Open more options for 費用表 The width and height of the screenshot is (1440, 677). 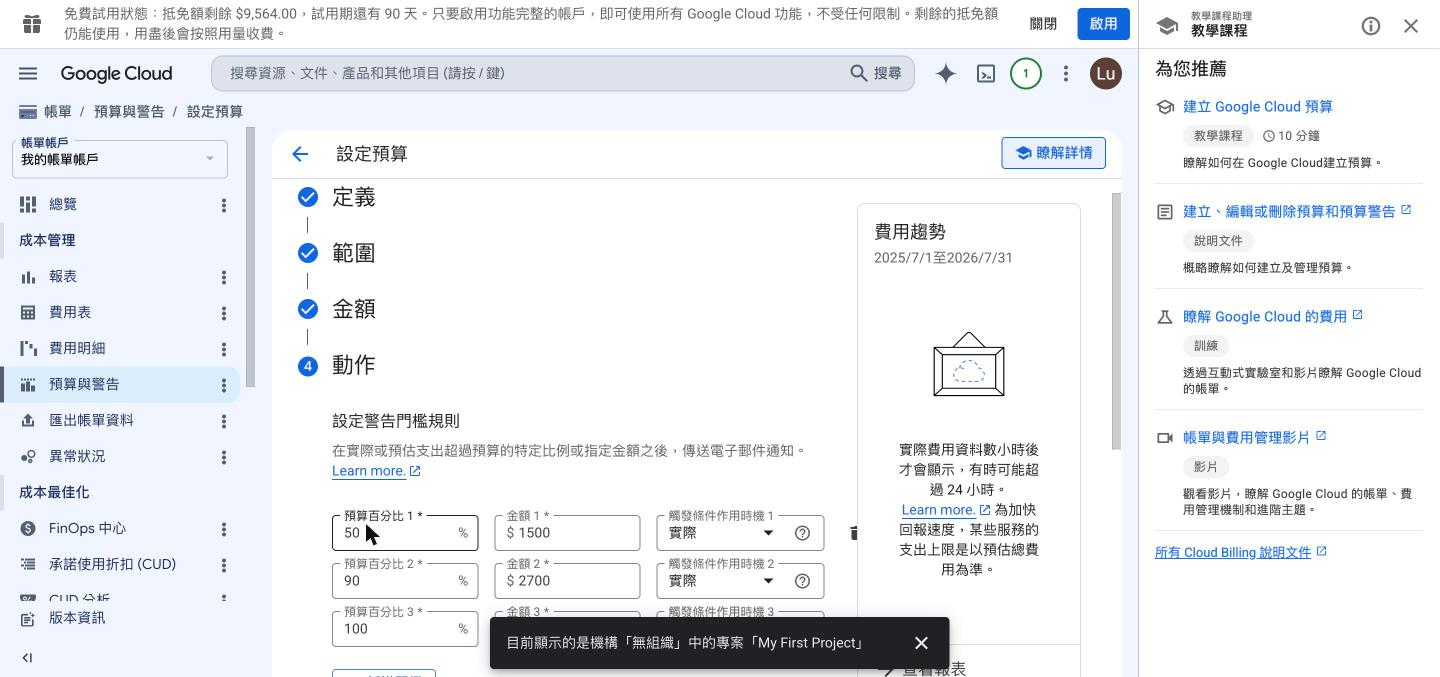click(x=224, y=313)
